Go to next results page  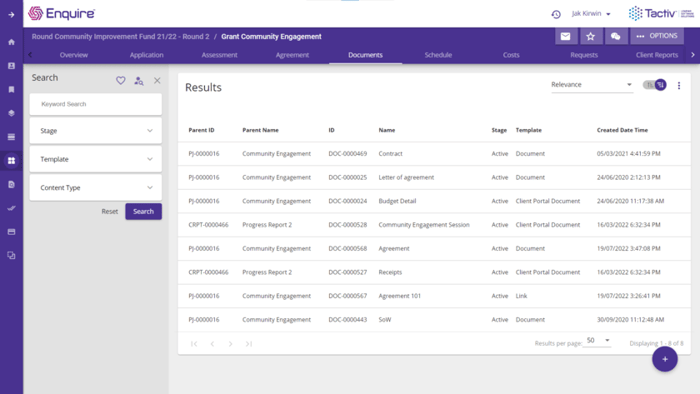click(230, 344)
